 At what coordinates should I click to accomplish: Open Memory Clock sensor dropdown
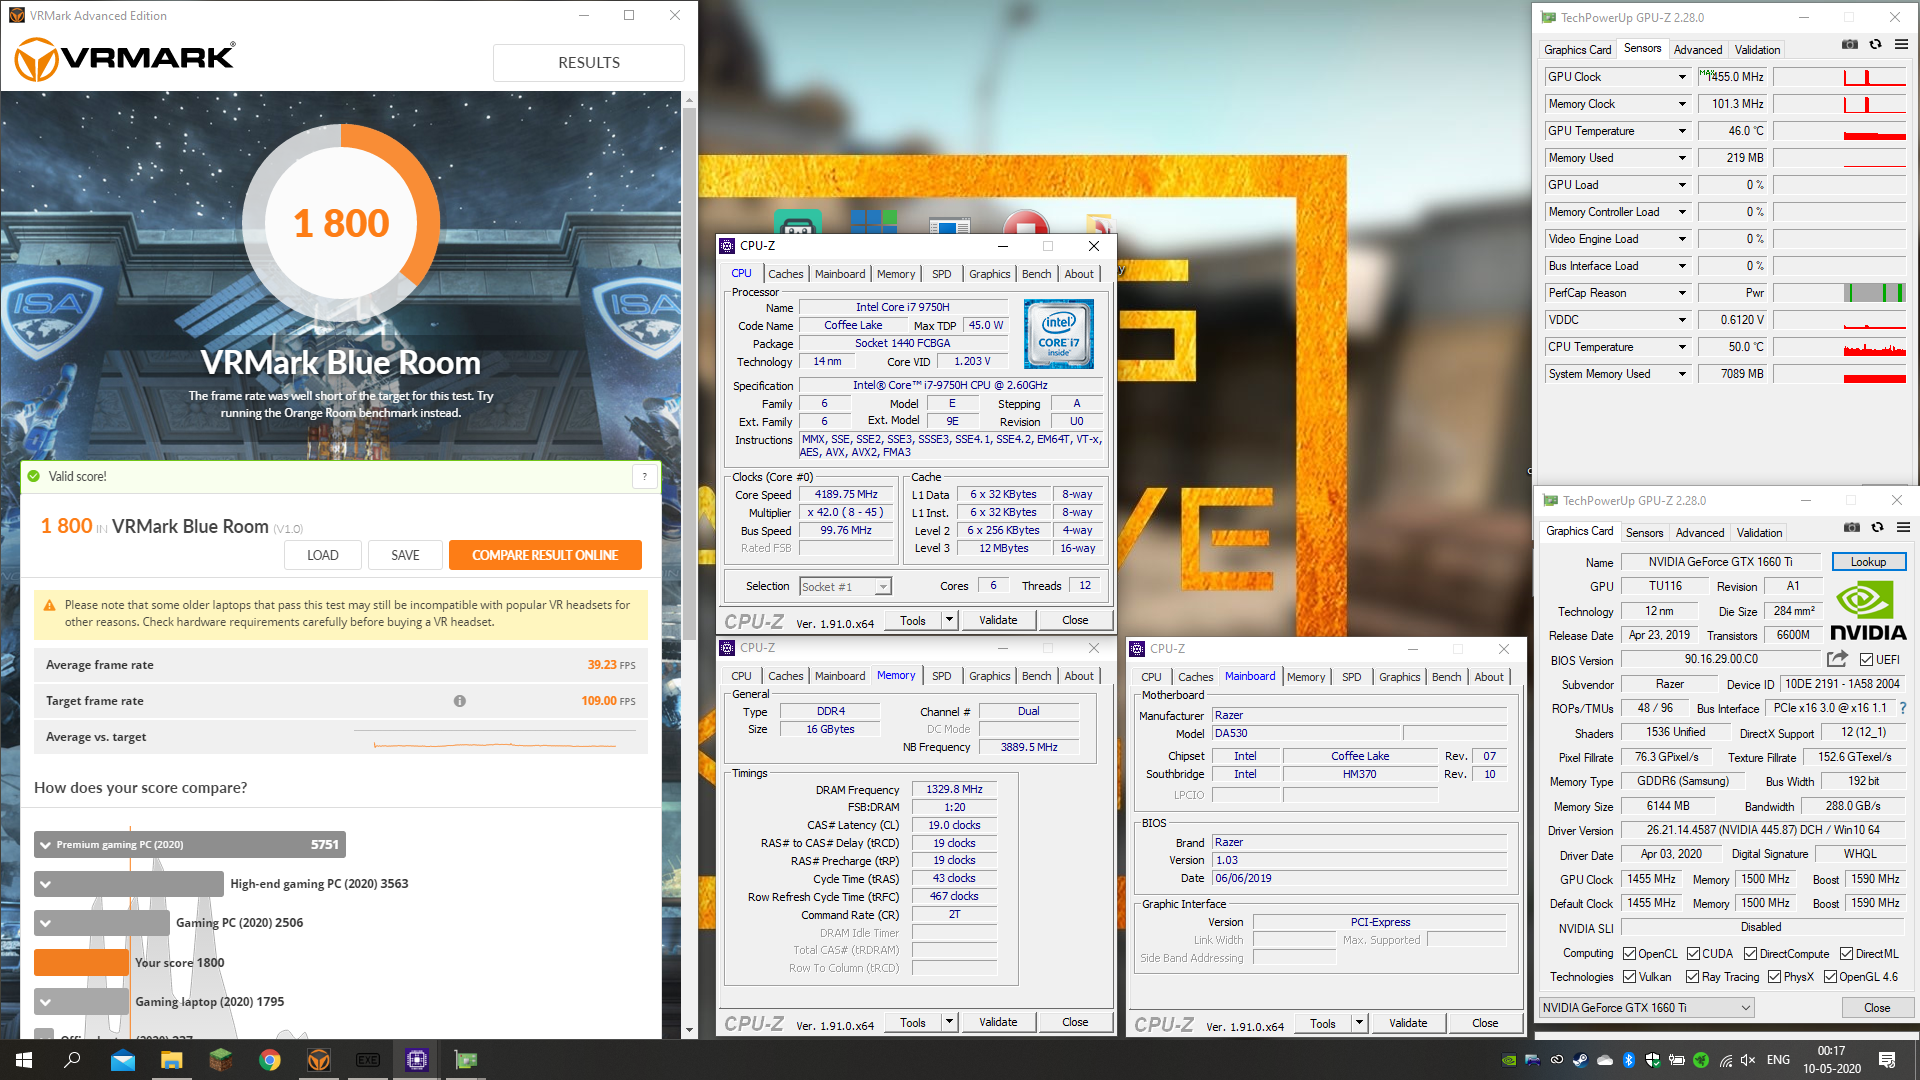click(1682, 104)
